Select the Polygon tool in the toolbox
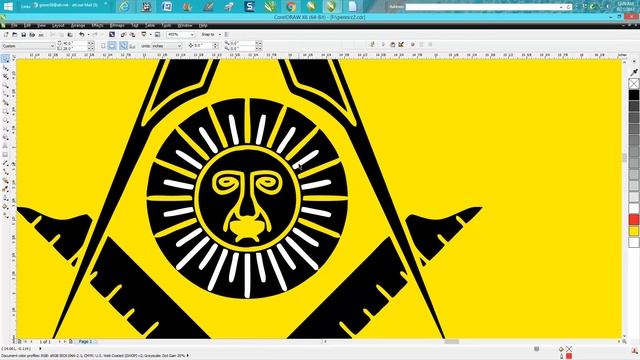The image size is (640, 360). tap(5, 129)
